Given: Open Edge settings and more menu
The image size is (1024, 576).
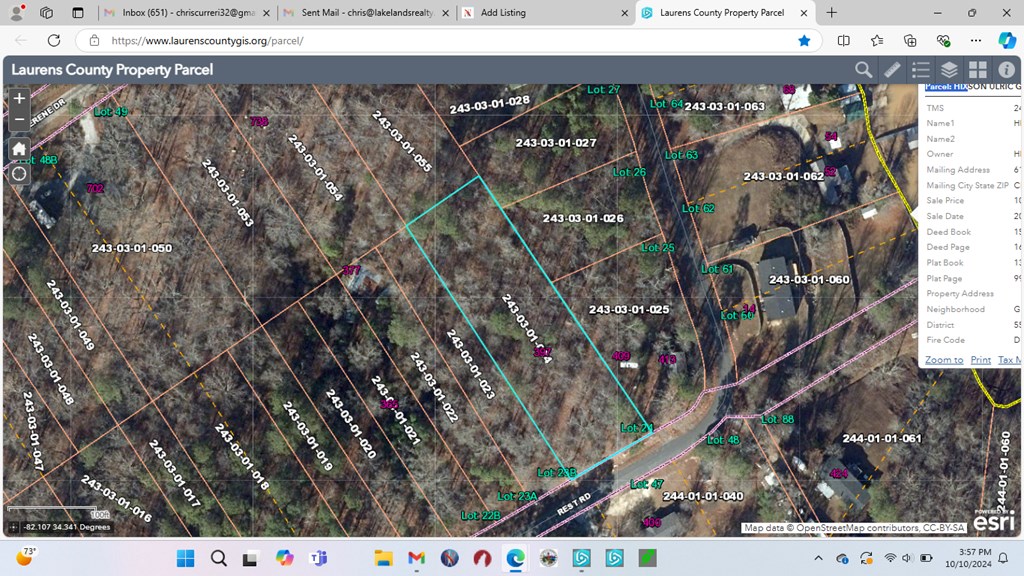Looking at the screenshot, I should click(976, 40).
